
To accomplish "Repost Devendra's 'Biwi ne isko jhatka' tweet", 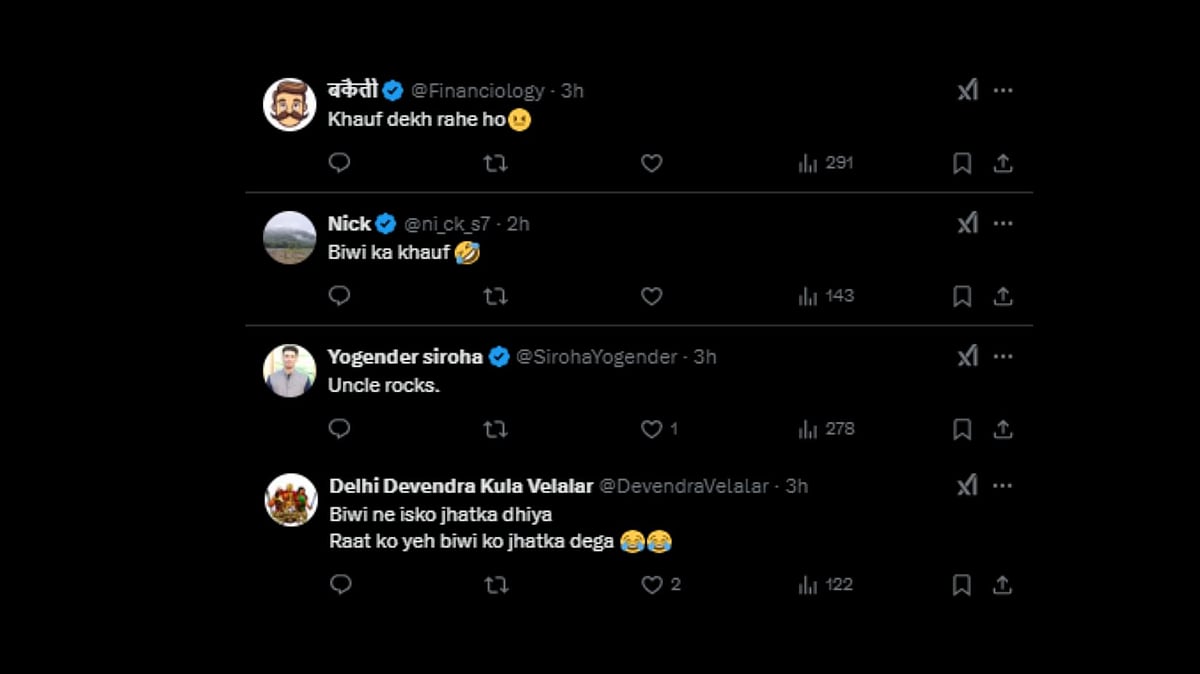I will click(x=495, y=585).
